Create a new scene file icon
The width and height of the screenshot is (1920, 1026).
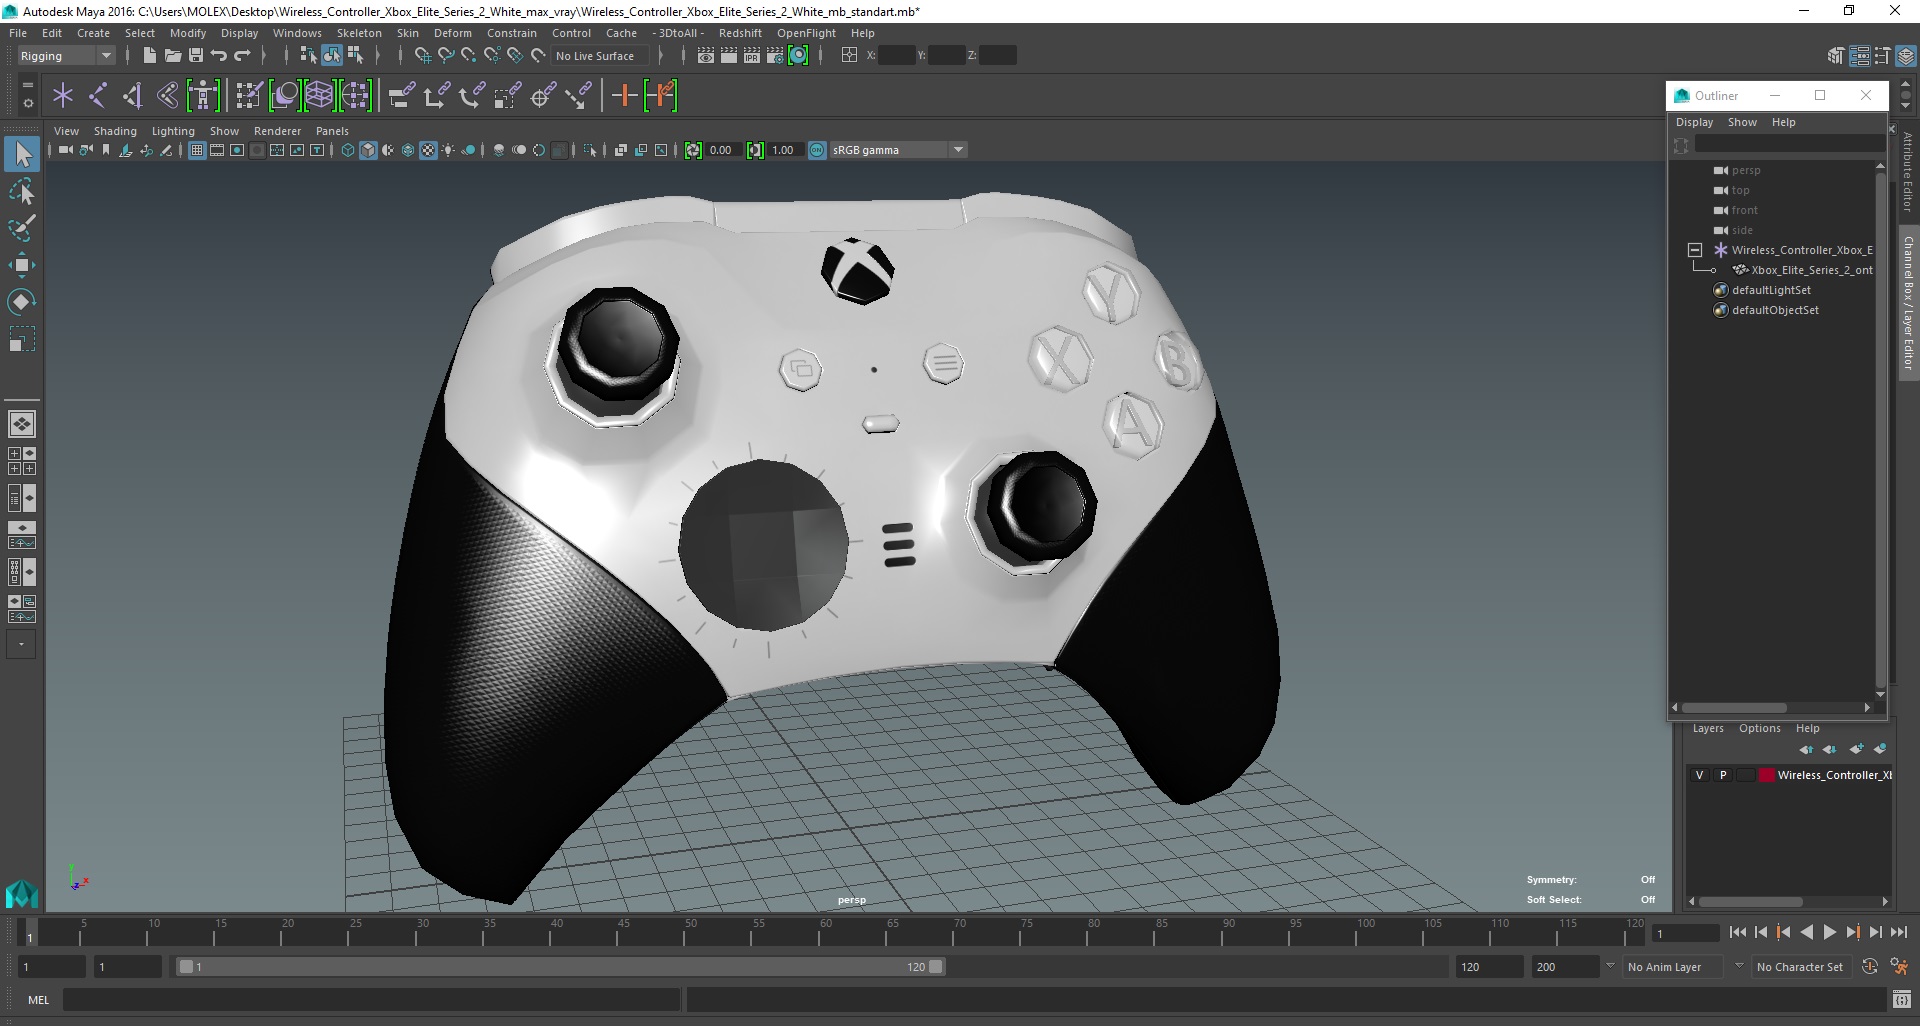149,56
